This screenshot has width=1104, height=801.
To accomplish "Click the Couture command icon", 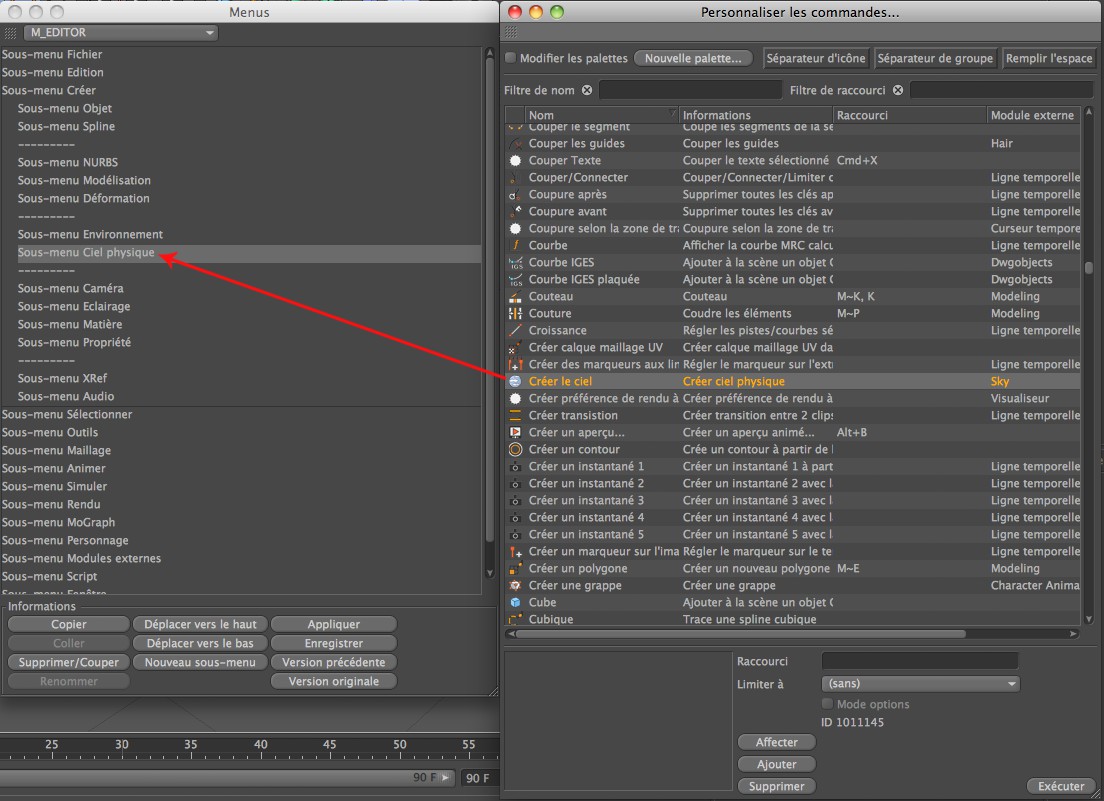I will 515,313.
